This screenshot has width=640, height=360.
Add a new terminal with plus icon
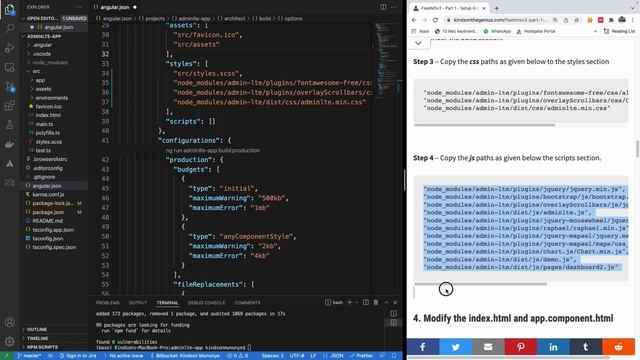tap(349, 302)
